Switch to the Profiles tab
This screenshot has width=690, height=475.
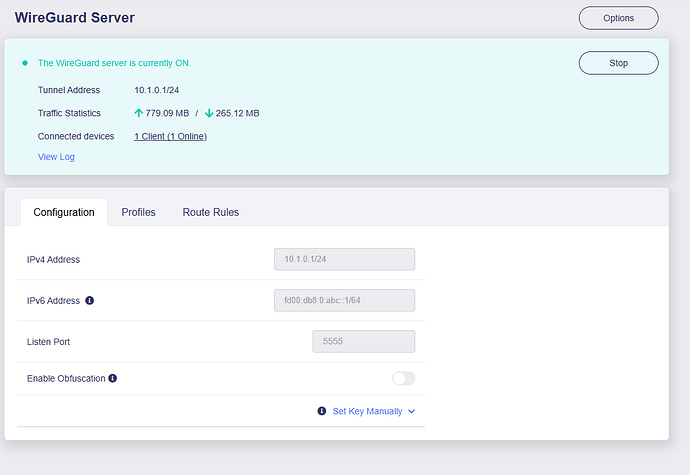[x=138, y=212]
